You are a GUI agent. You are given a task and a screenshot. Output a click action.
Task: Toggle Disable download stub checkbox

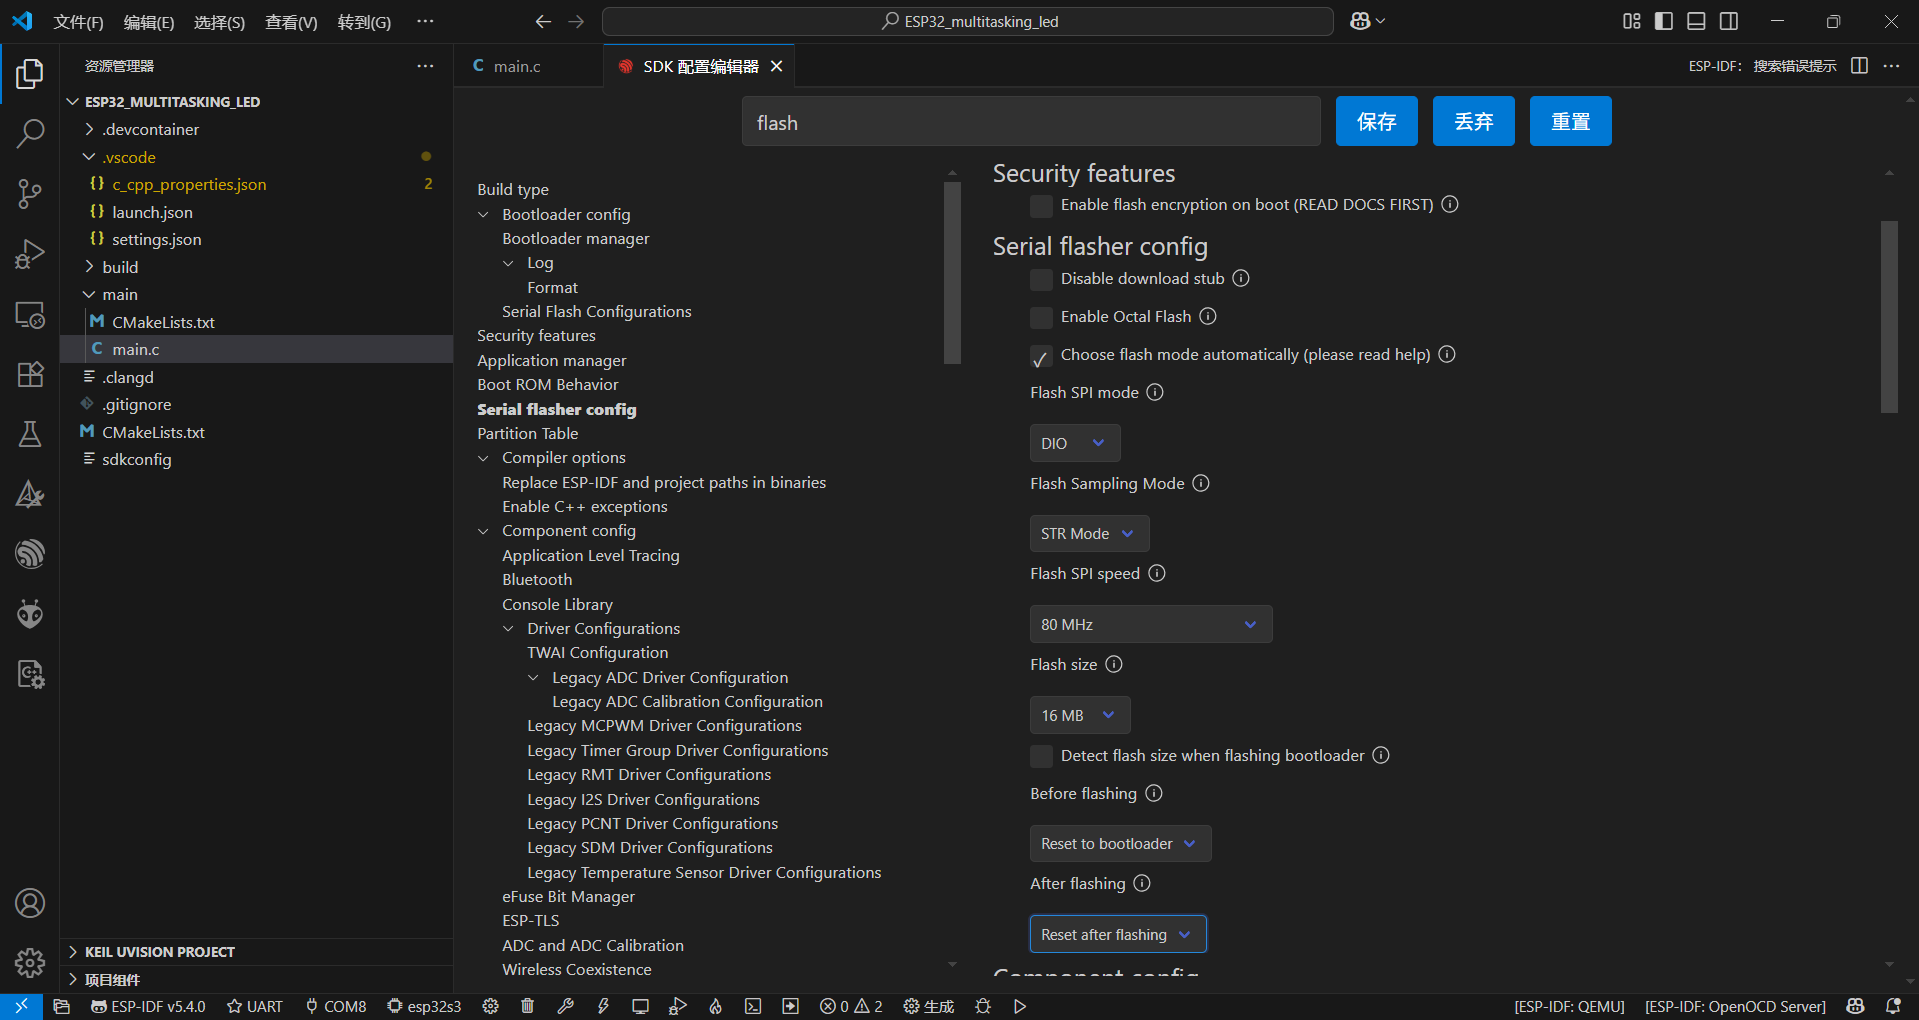click(1041, 280)
